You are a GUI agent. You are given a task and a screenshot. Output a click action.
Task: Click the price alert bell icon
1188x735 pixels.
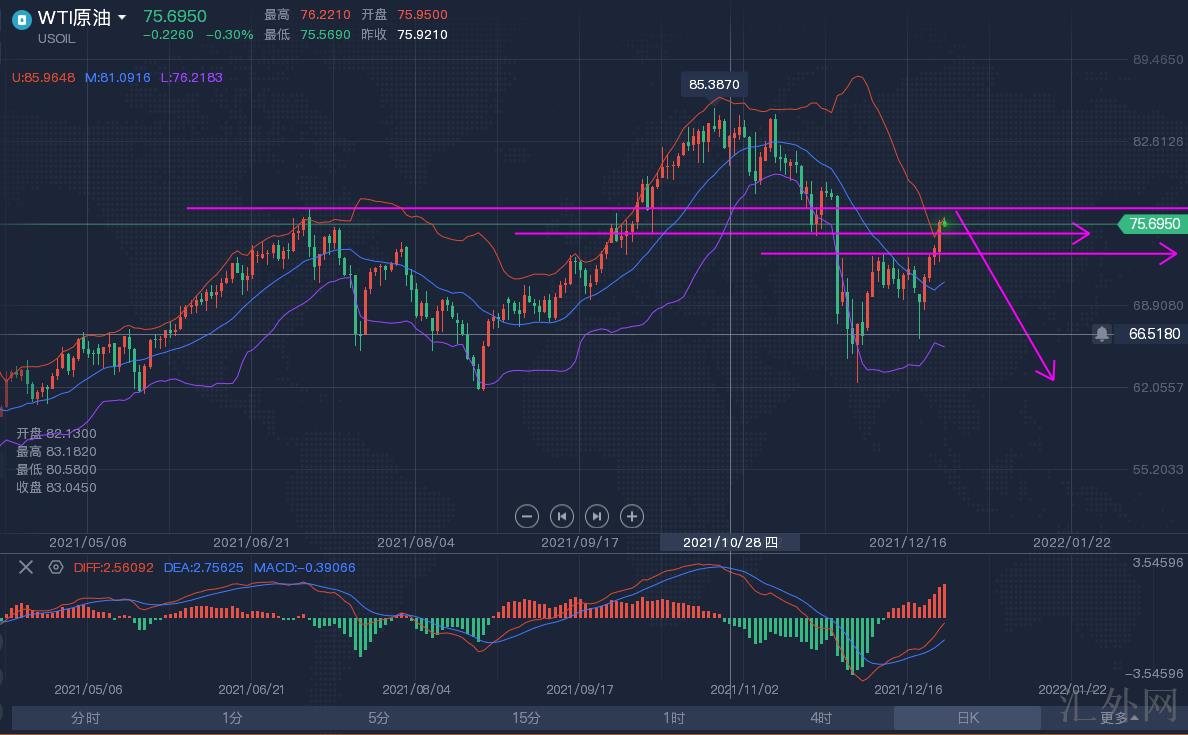click(x=1101, y=334)
